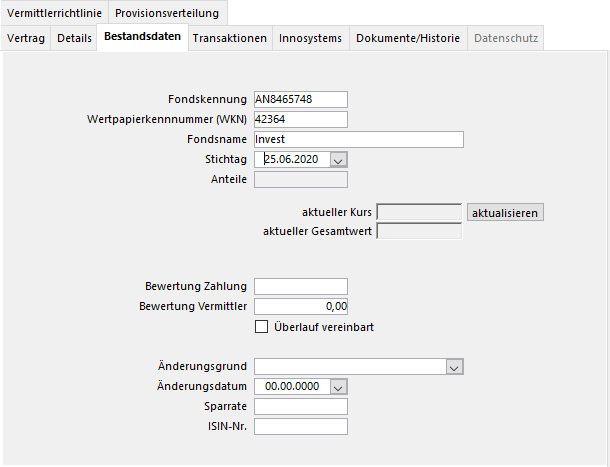Open the Änderungsdatum date picker arrow
Image resolution: width=610 pixels, height=467 pixels.
pos(337,387)
